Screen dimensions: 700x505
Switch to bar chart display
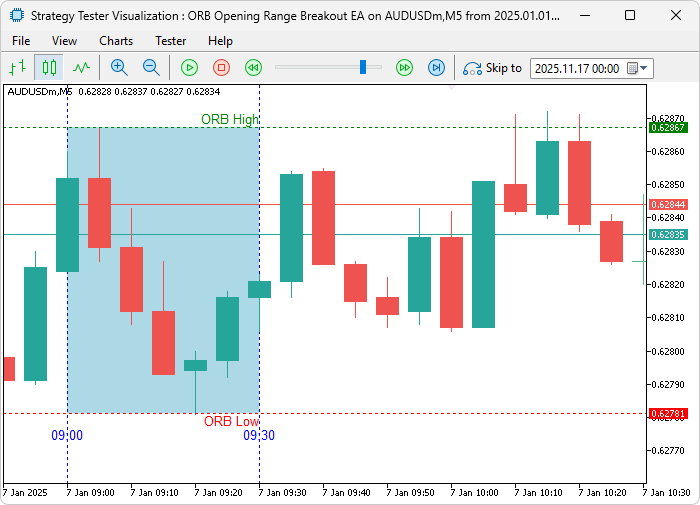[17, 68]
